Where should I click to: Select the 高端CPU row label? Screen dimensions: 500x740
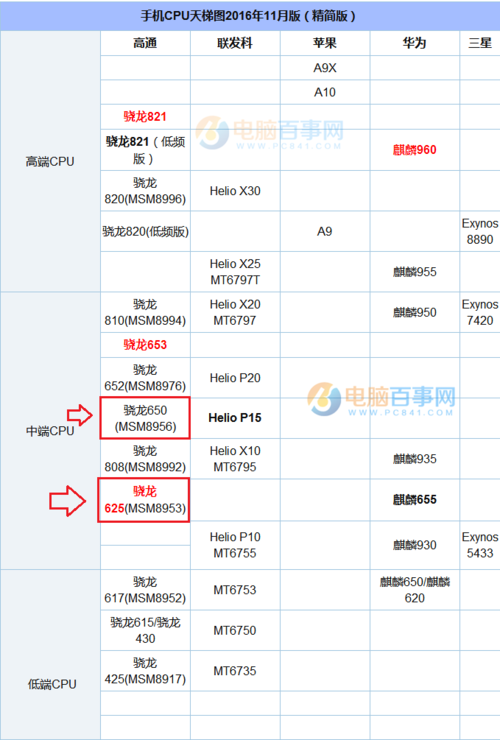(x=50, y=161)
